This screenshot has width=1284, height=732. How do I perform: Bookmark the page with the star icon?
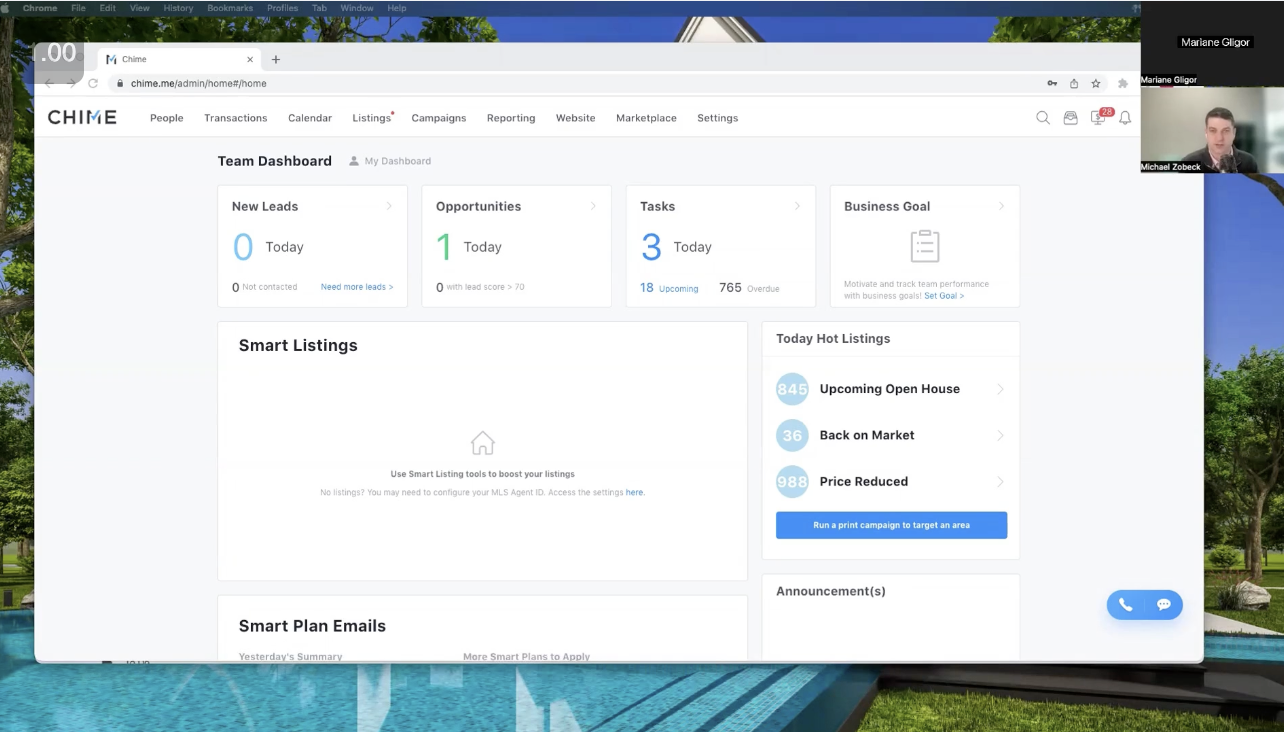(x=1095, y=83)
